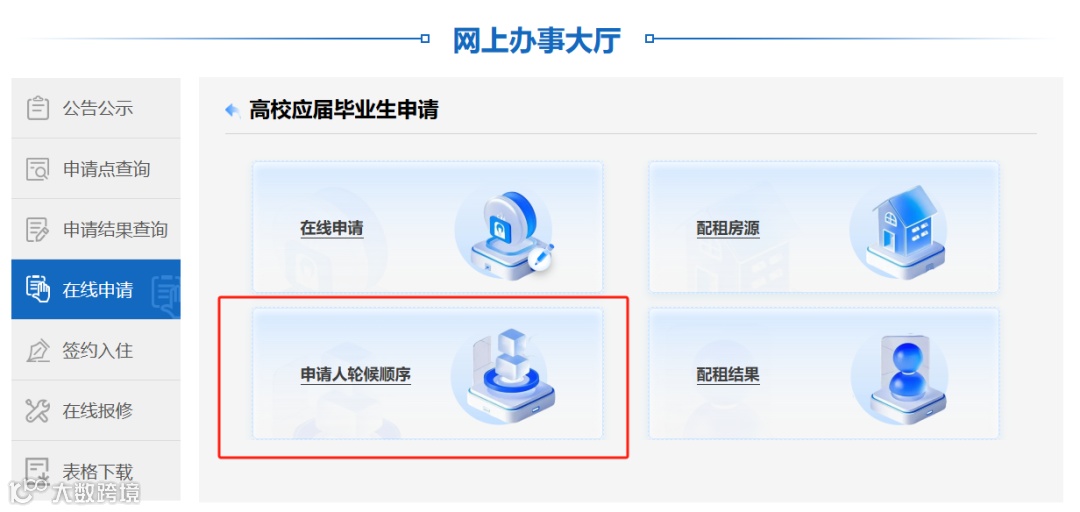The image size is (1080, 512).
Task: Click the 申请点查询 search icon
Action: click(x=38, y=169)
